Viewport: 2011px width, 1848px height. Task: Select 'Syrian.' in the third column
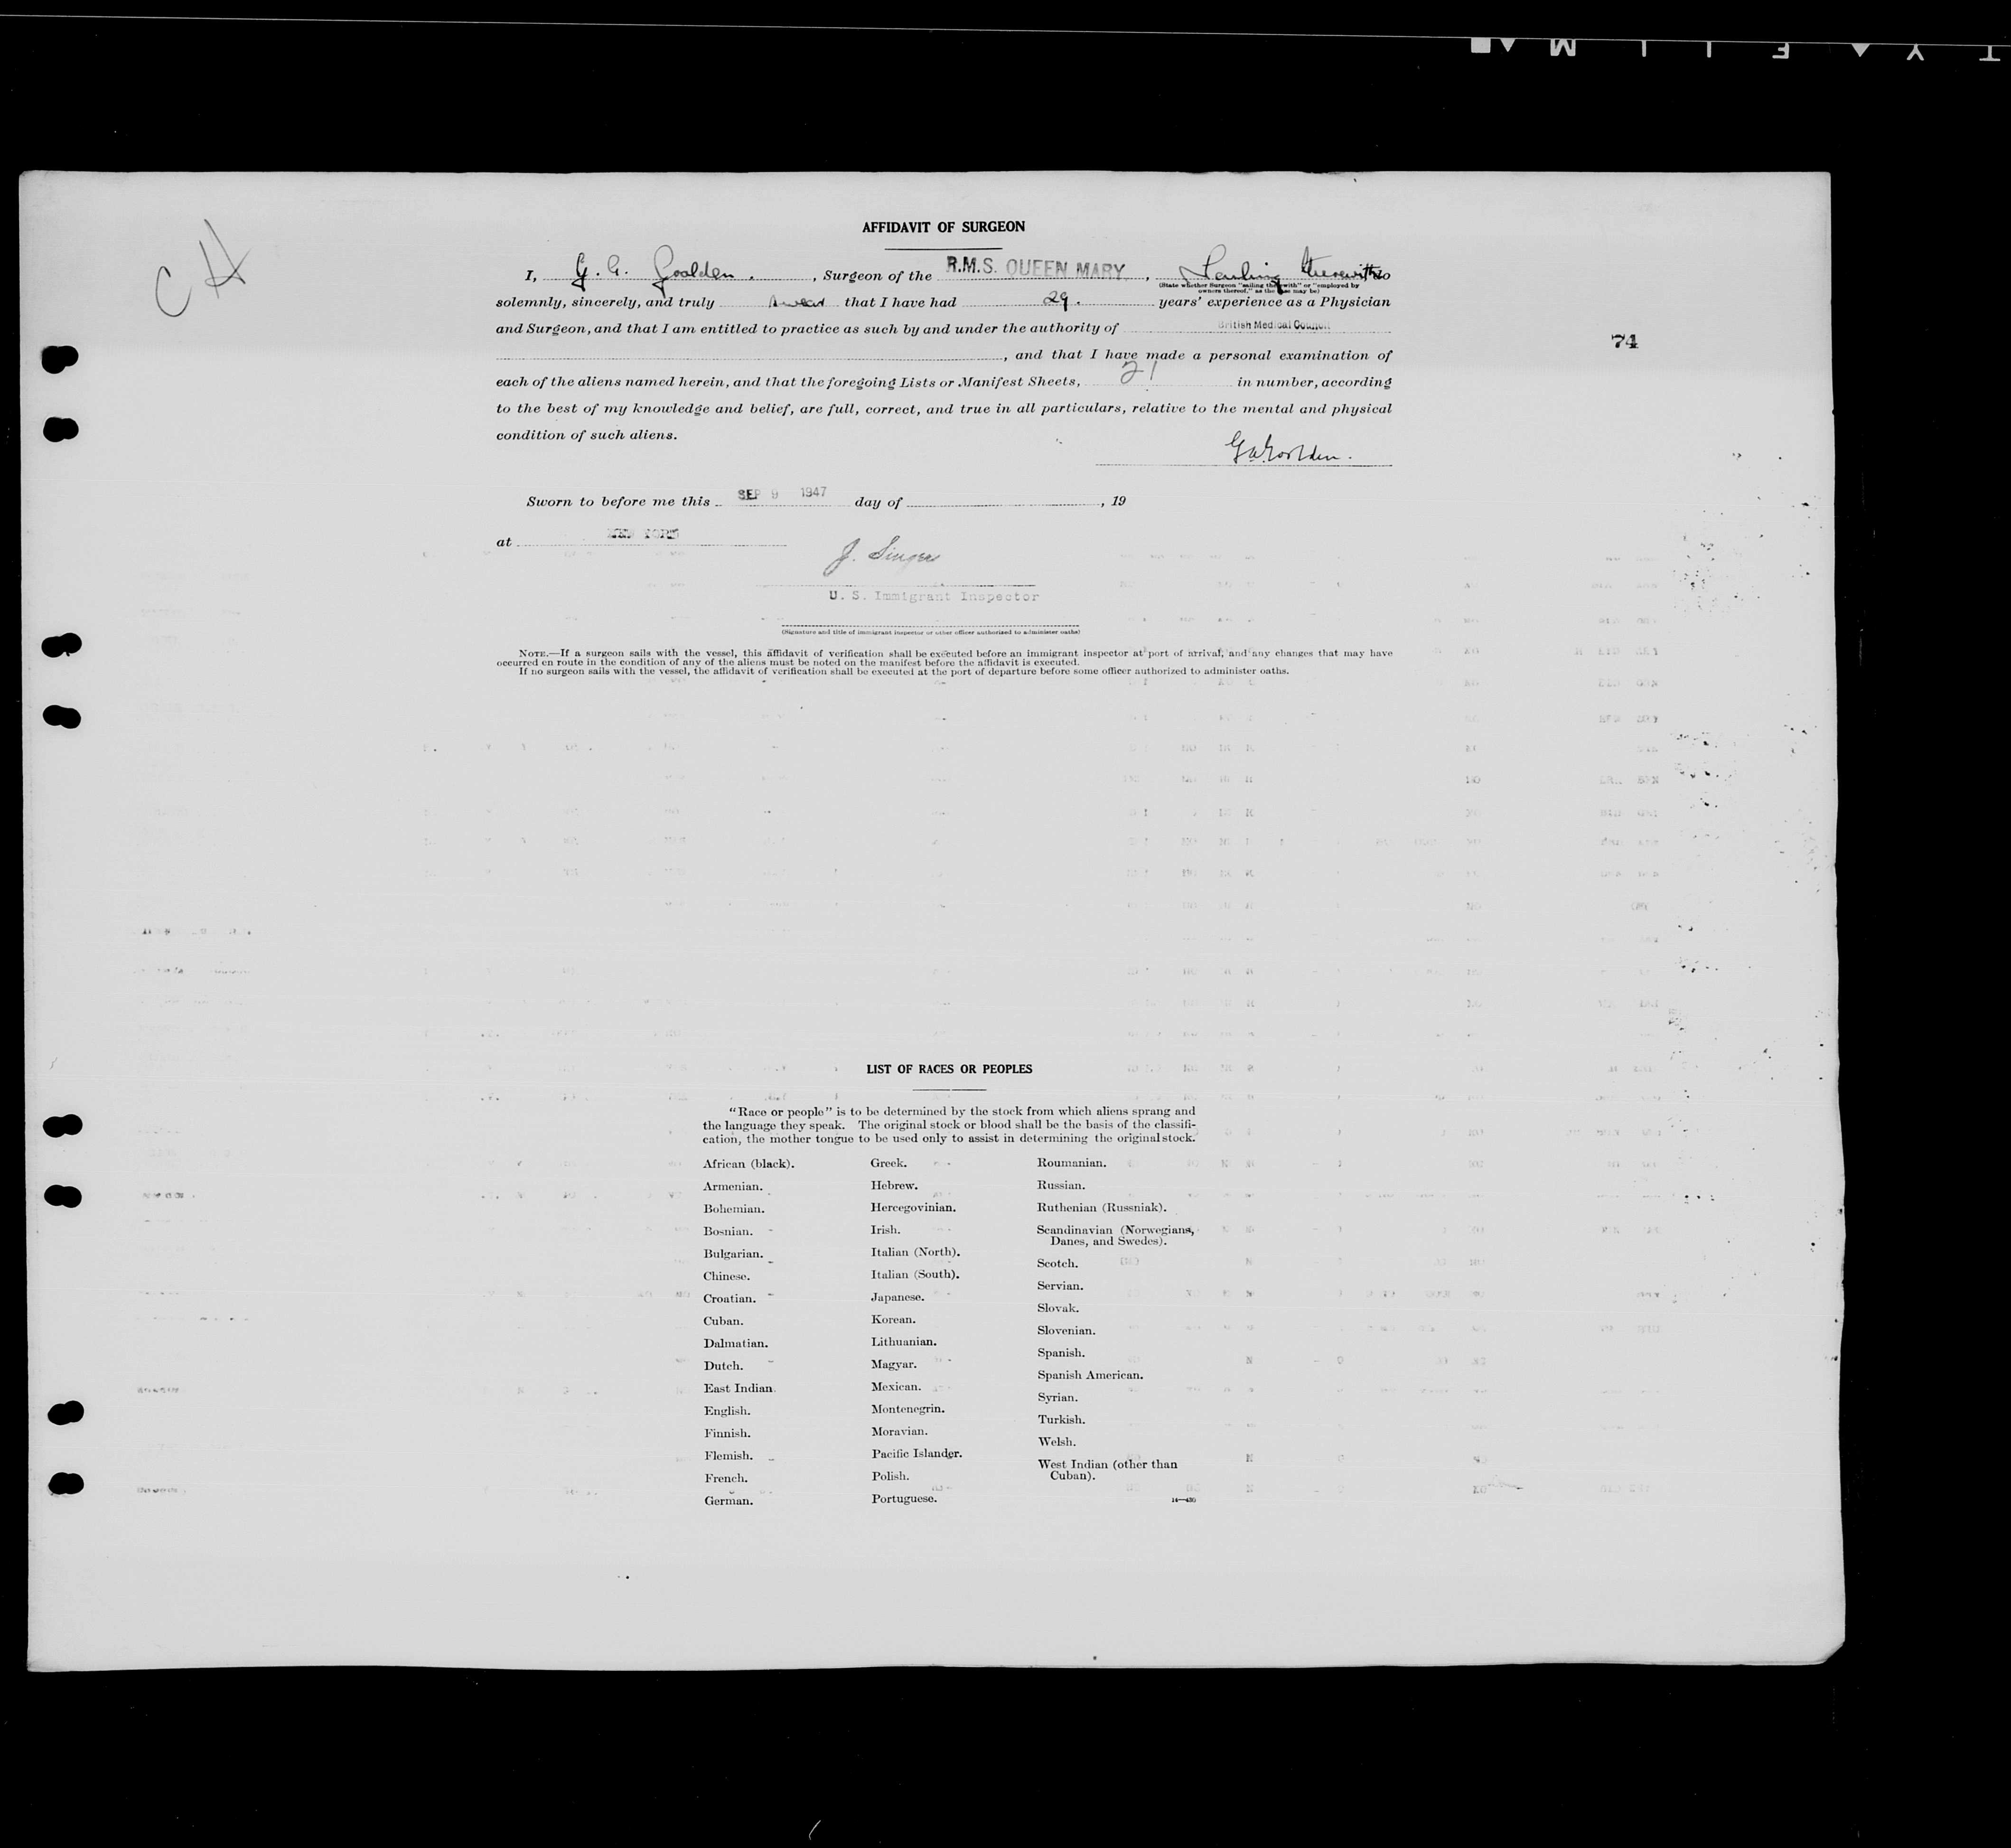pyautogui.click(x=1057, y=1398)
